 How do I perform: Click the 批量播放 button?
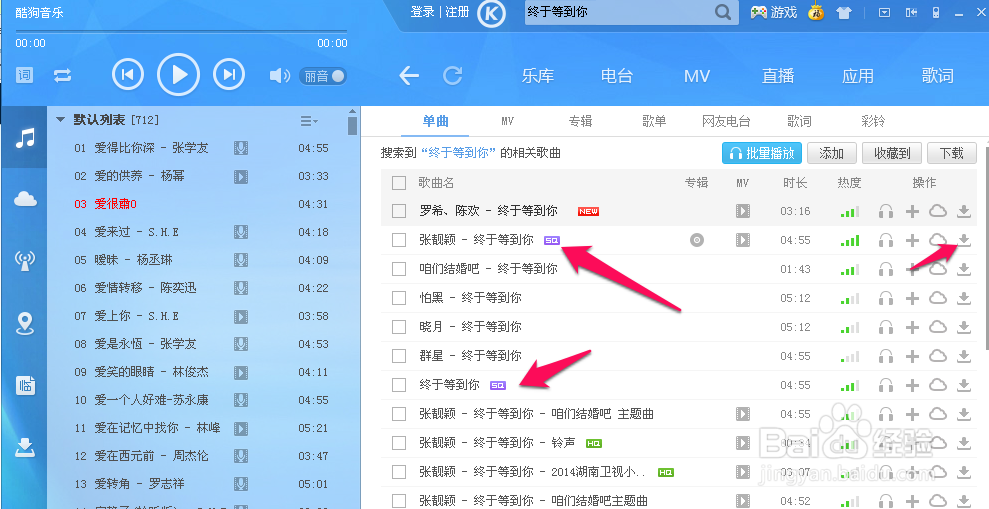tap(762, 153)
